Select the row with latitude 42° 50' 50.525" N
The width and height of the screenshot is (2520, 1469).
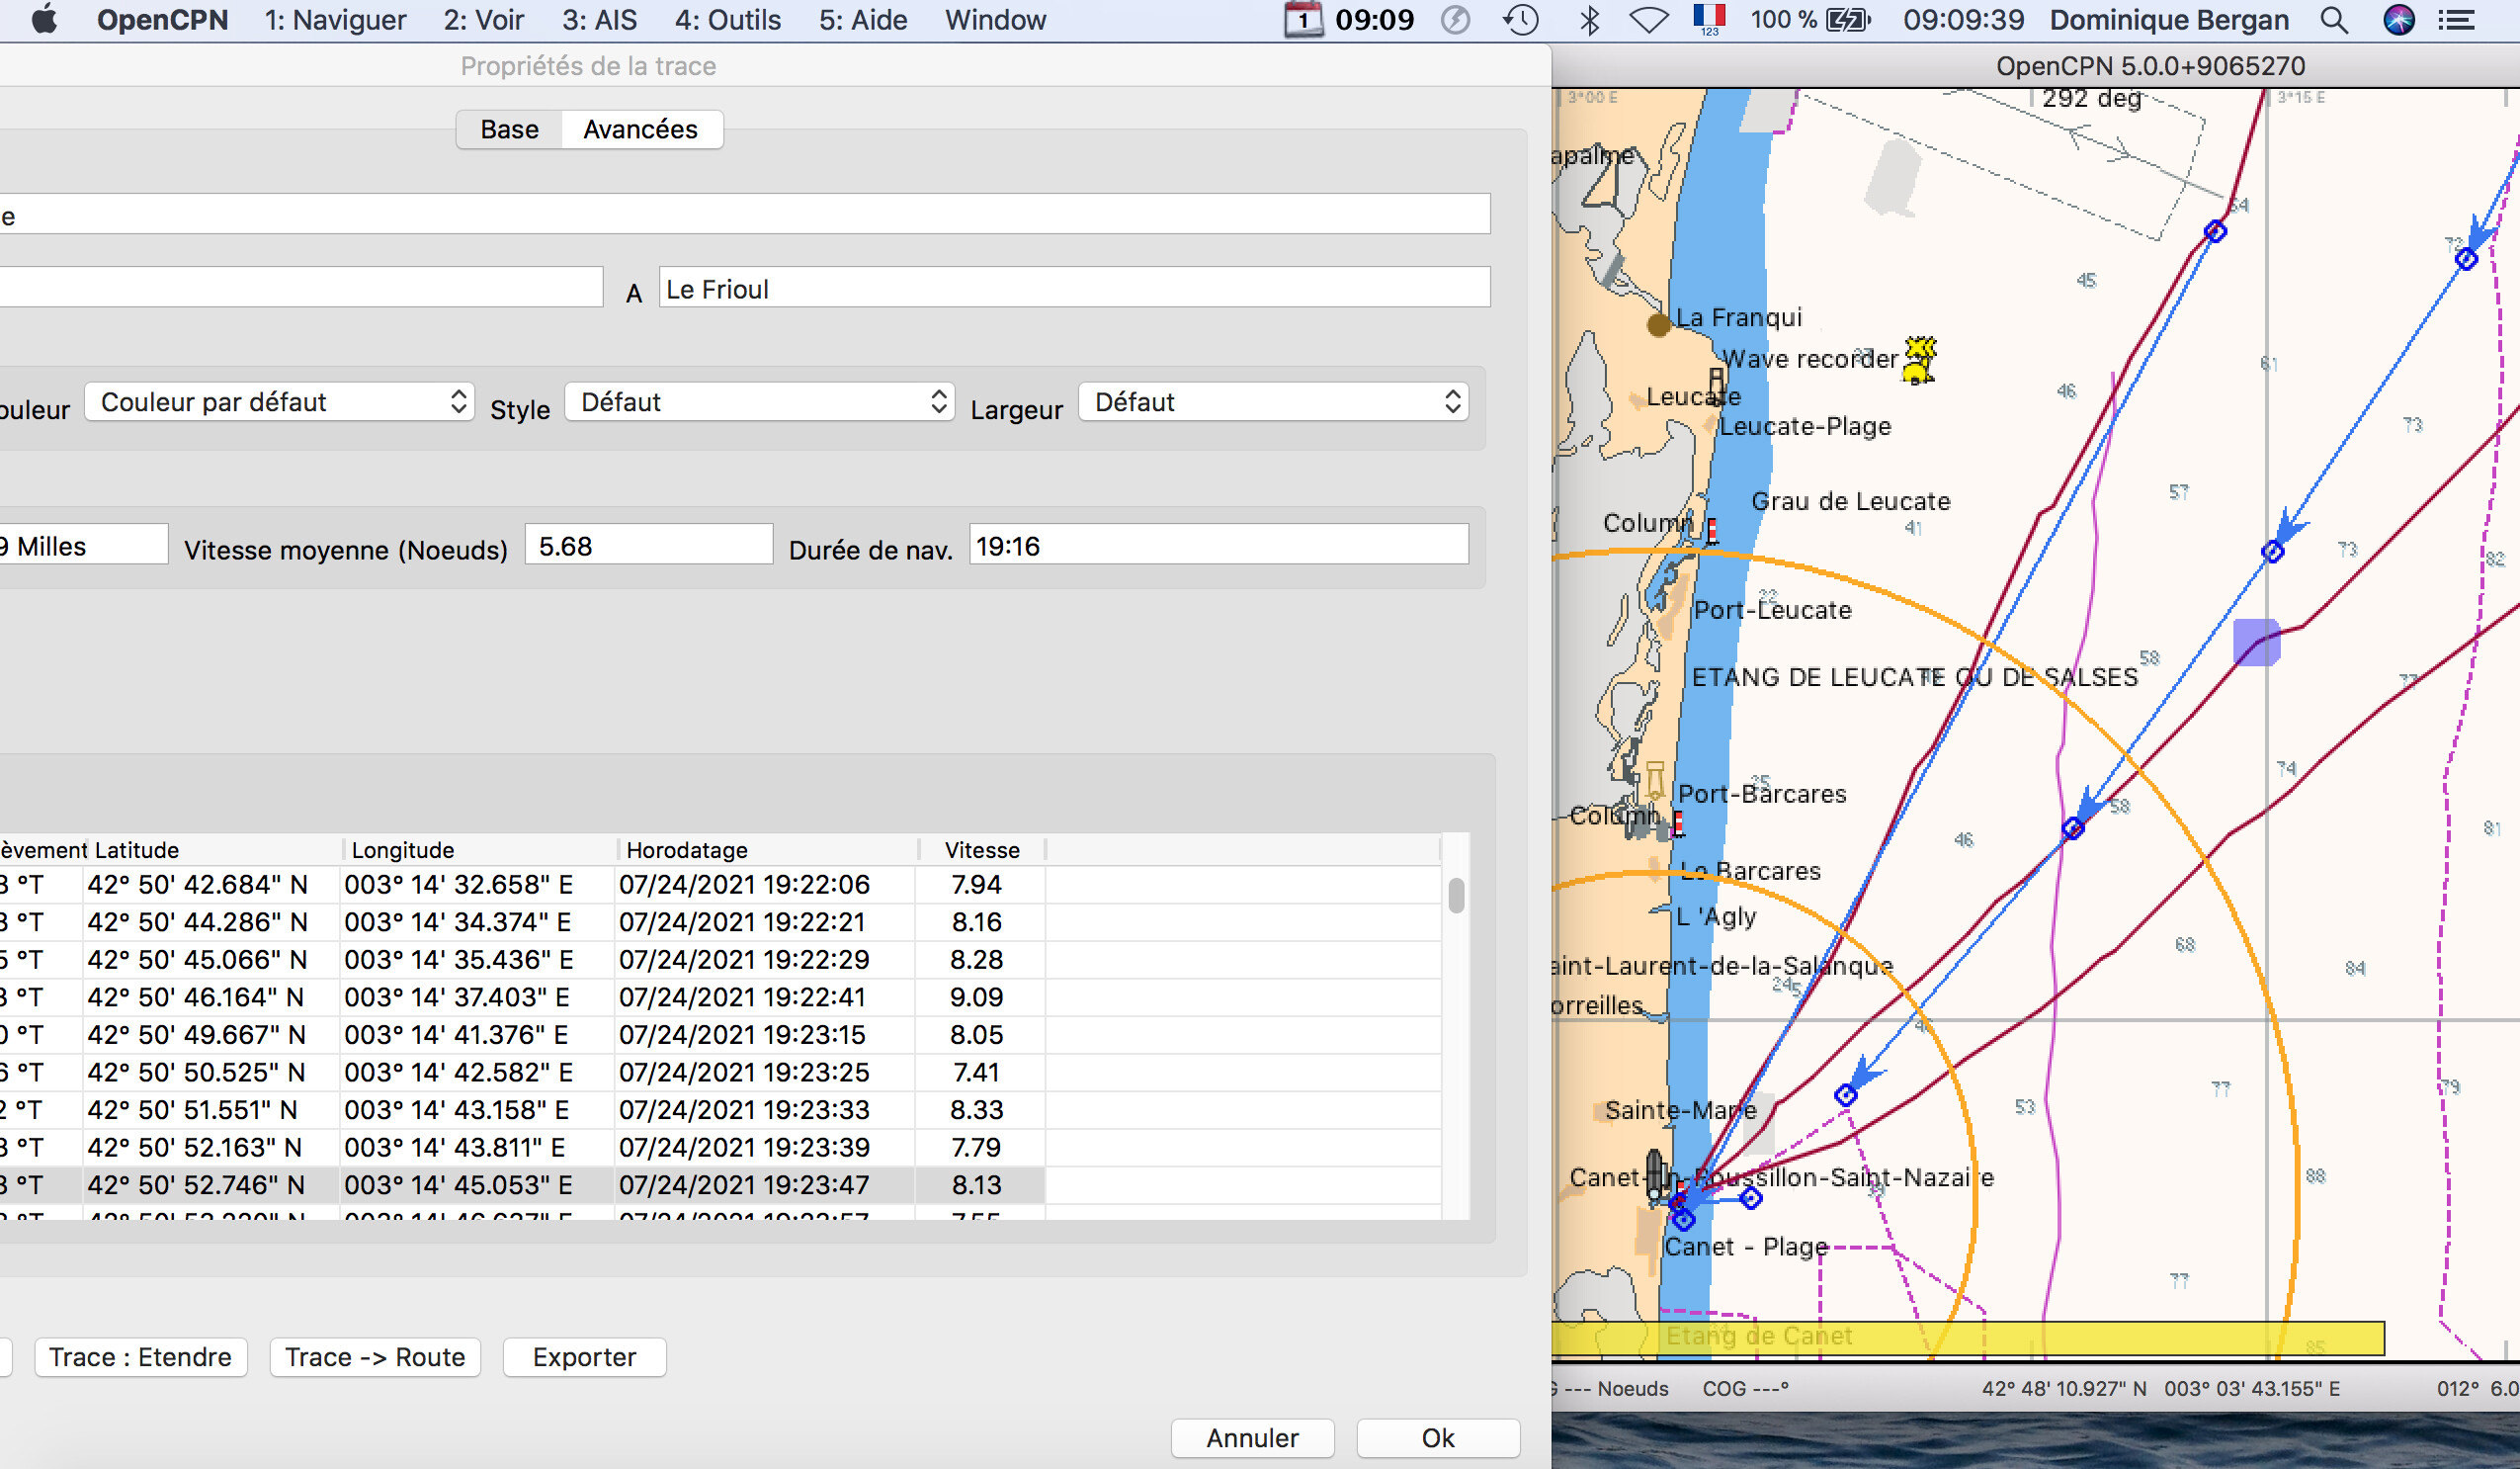[x=720, y=1071]
